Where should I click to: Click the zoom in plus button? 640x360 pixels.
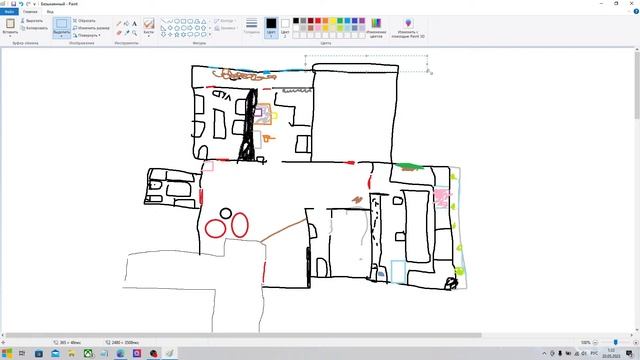point(636,342)
